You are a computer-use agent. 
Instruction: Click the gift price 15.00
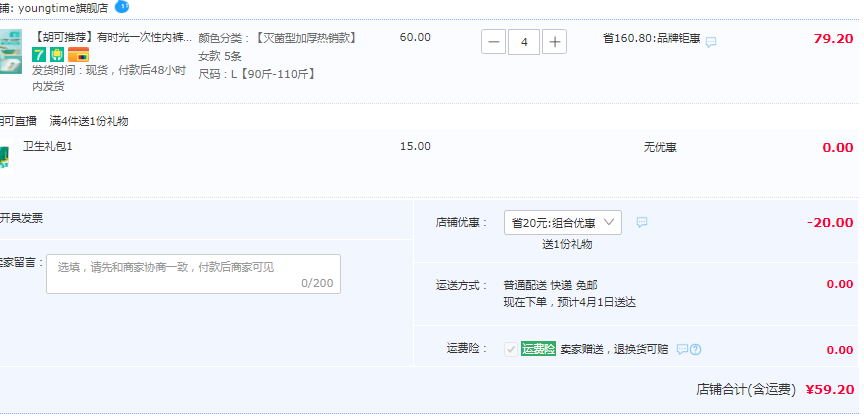[x=415, y=146]
